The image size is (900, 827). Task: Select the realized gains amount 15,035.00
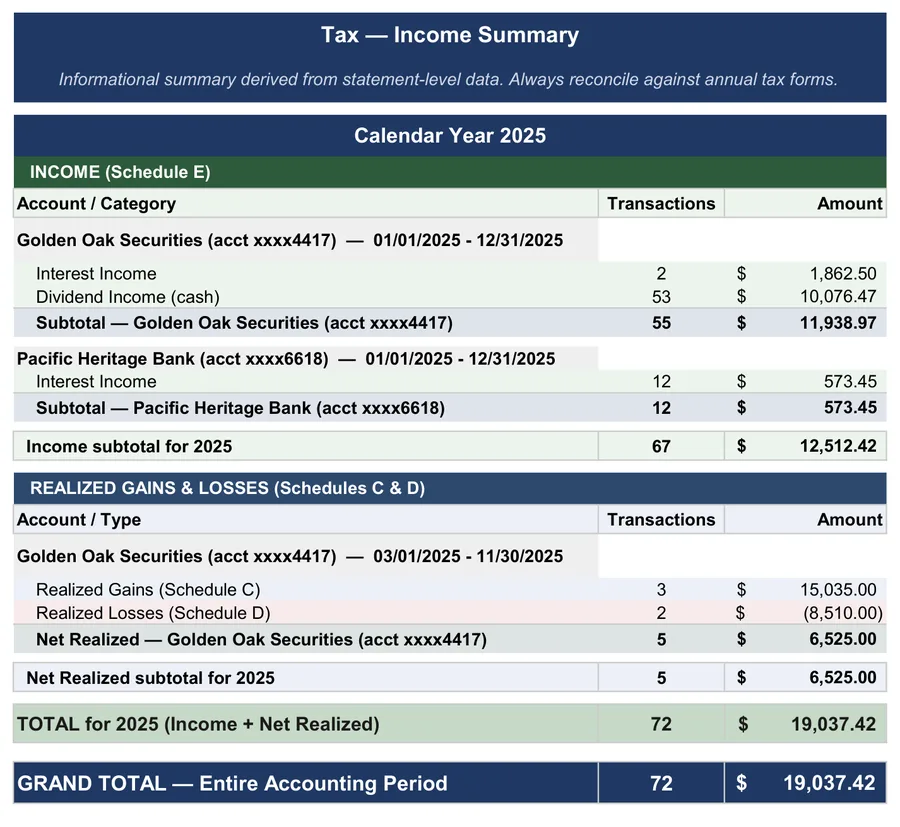[839, 590]
